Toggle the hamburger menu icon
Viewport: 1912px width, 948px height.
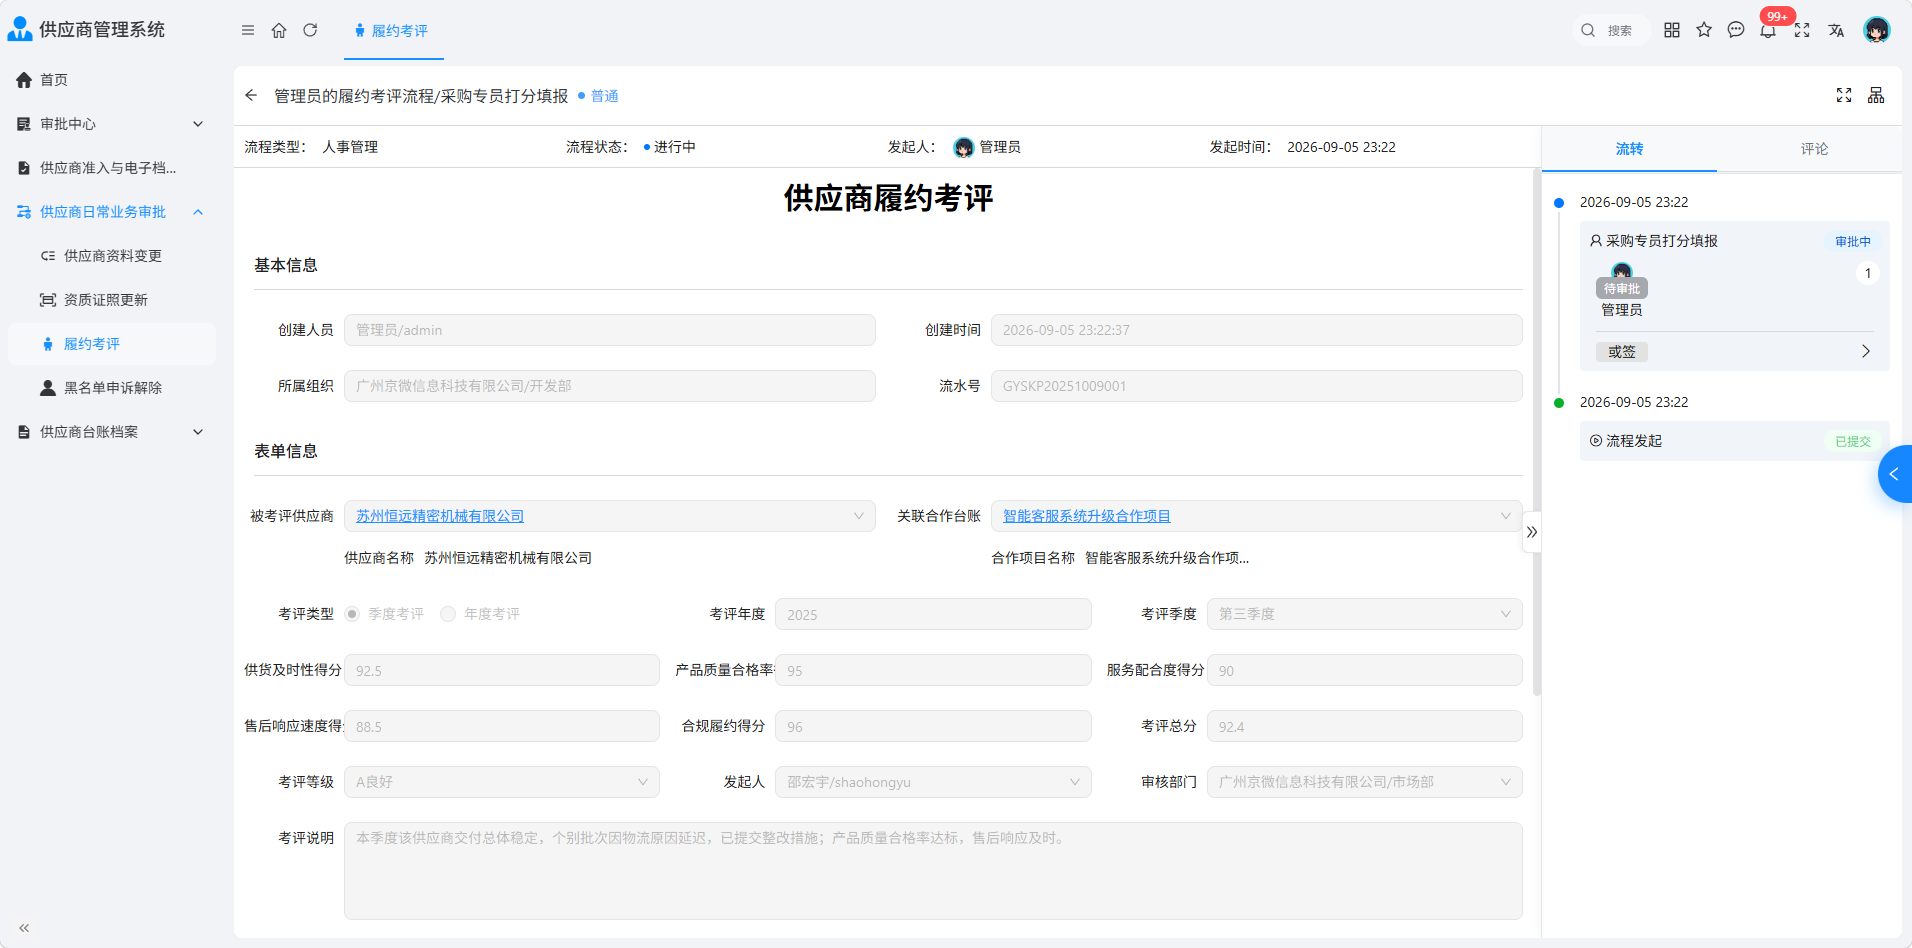pos(248,30)
